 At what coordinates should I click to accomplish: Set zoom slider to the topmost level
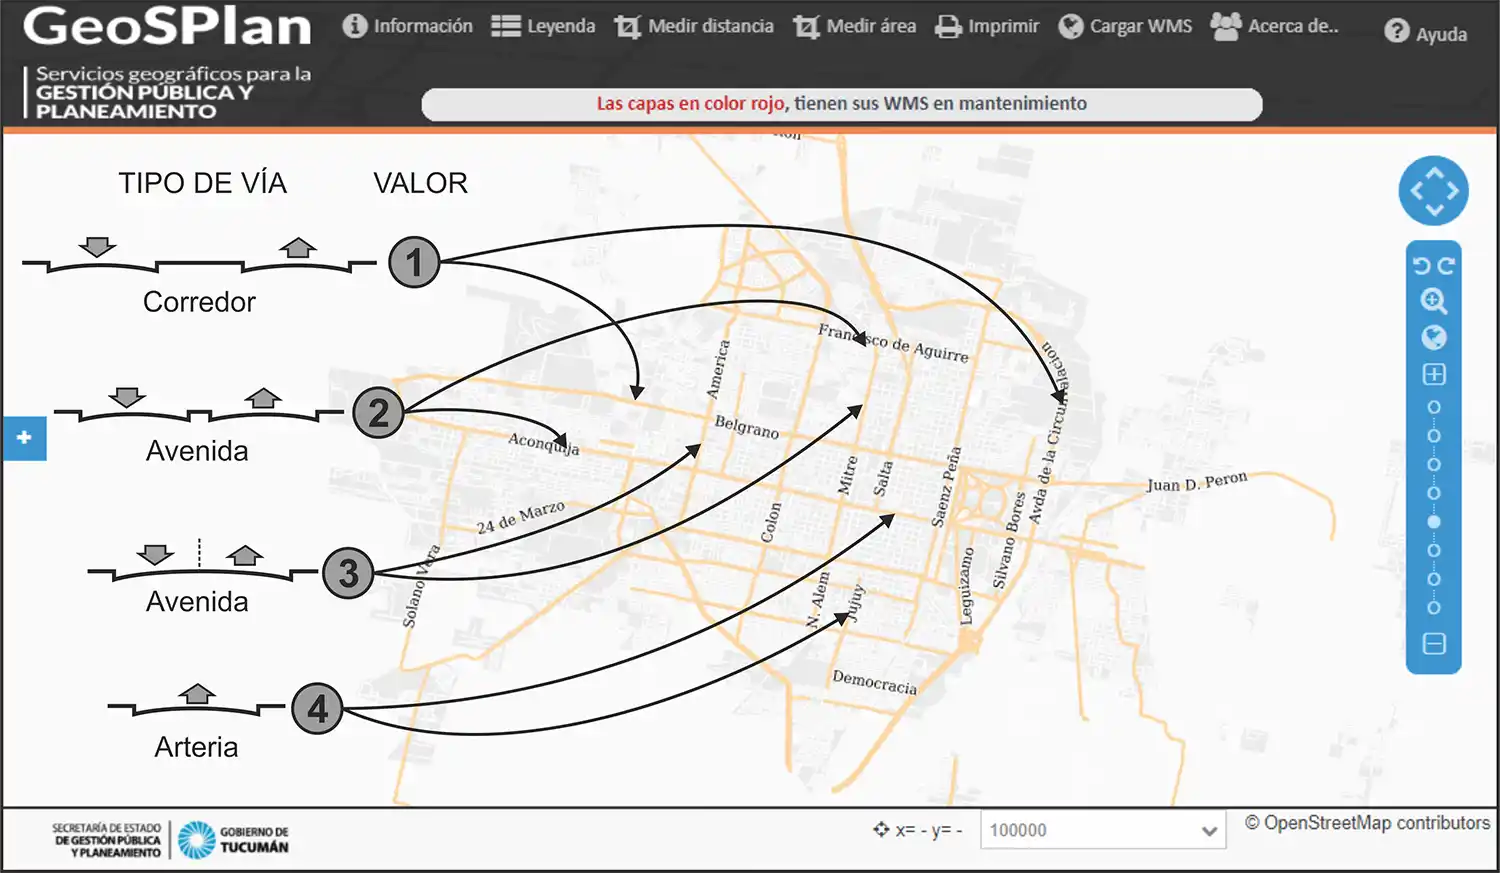tap(1433, 408)
